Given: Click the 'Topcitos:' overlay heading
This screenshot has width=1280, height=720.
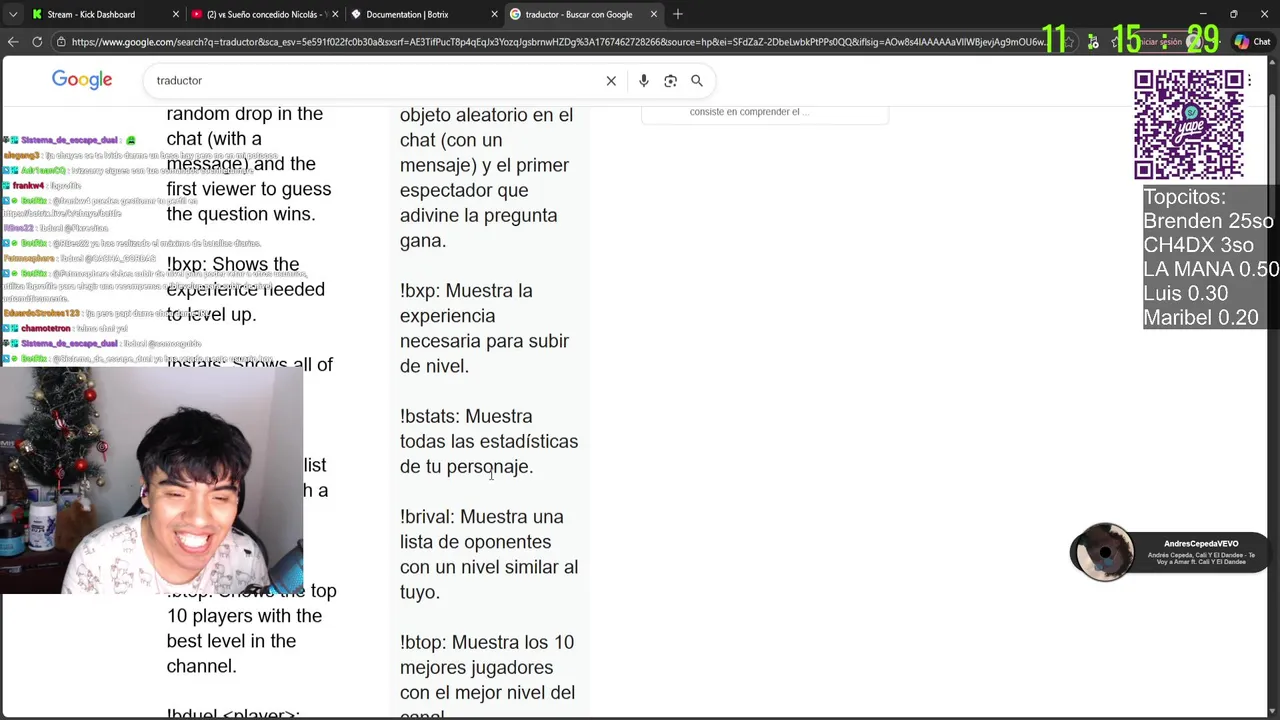Looking at the screenshot, I should pos(1184,197).
